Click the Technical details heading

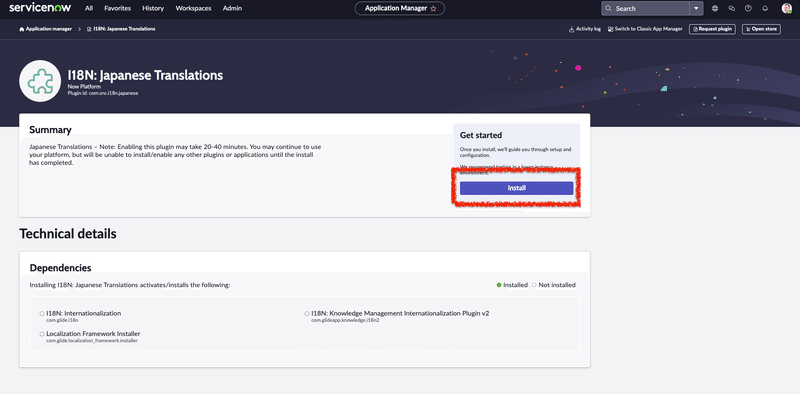tap(68, 234)
